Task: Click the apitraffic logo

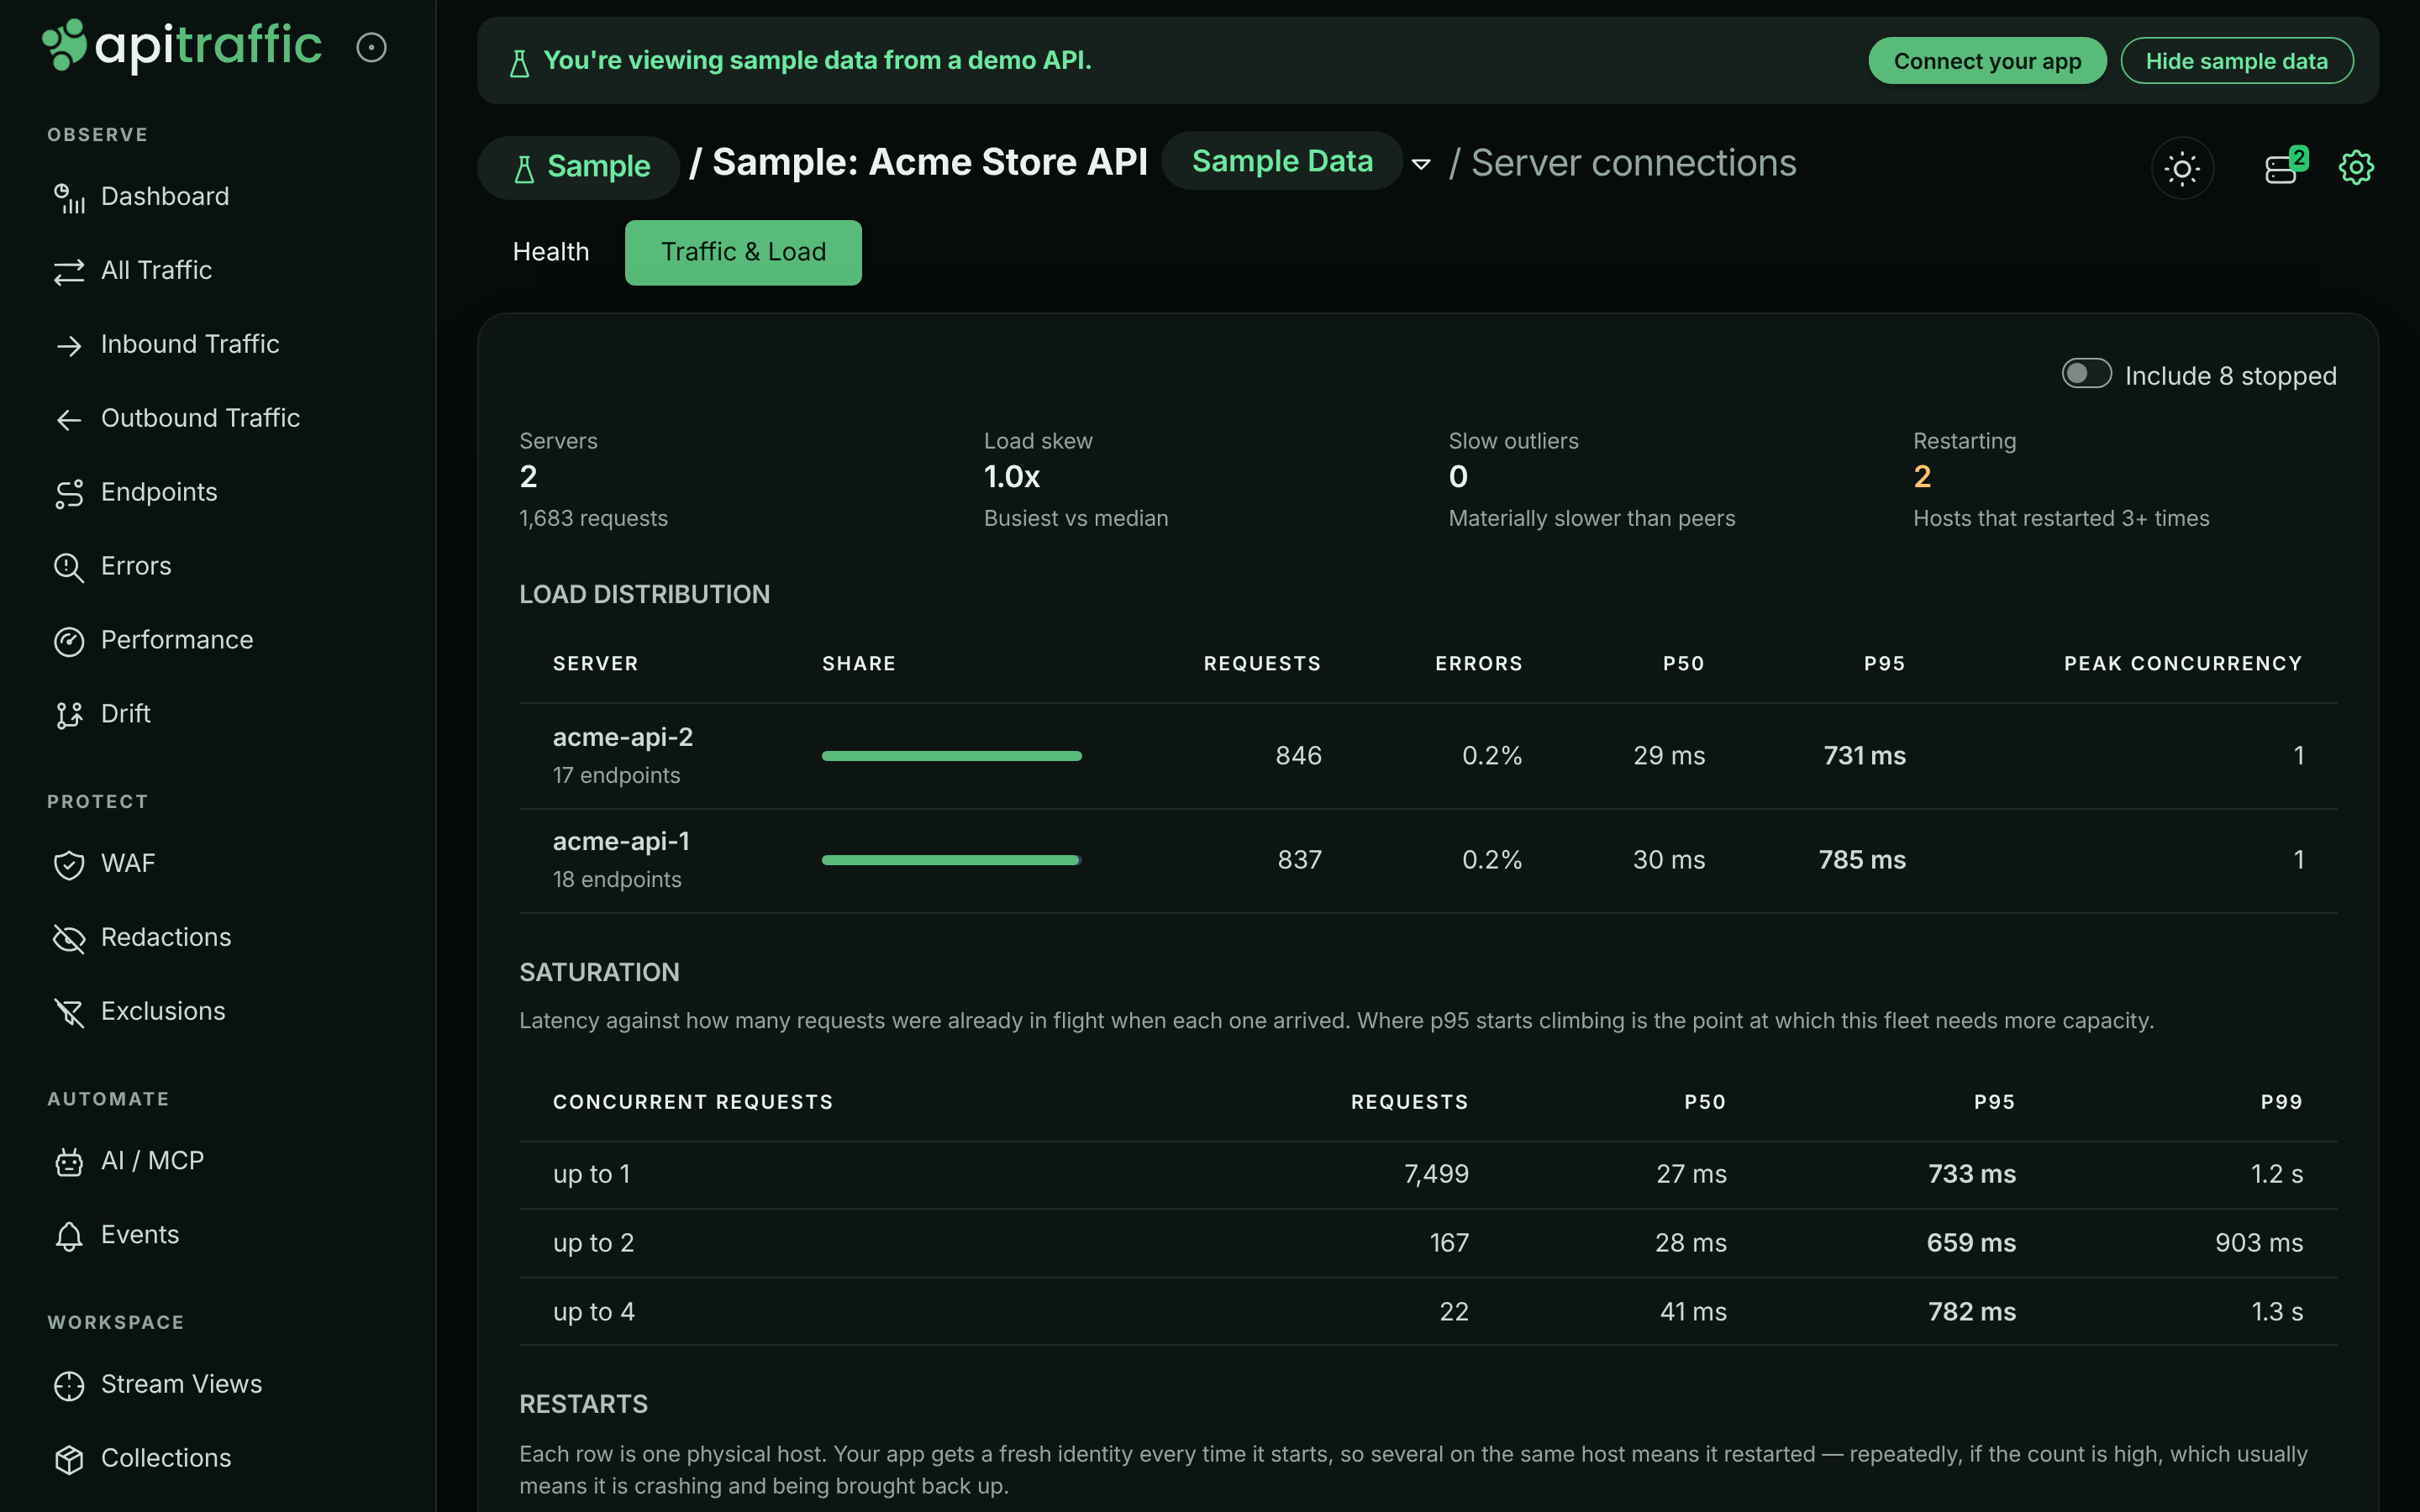Action: pyautogui.click(x=182, y=46)
